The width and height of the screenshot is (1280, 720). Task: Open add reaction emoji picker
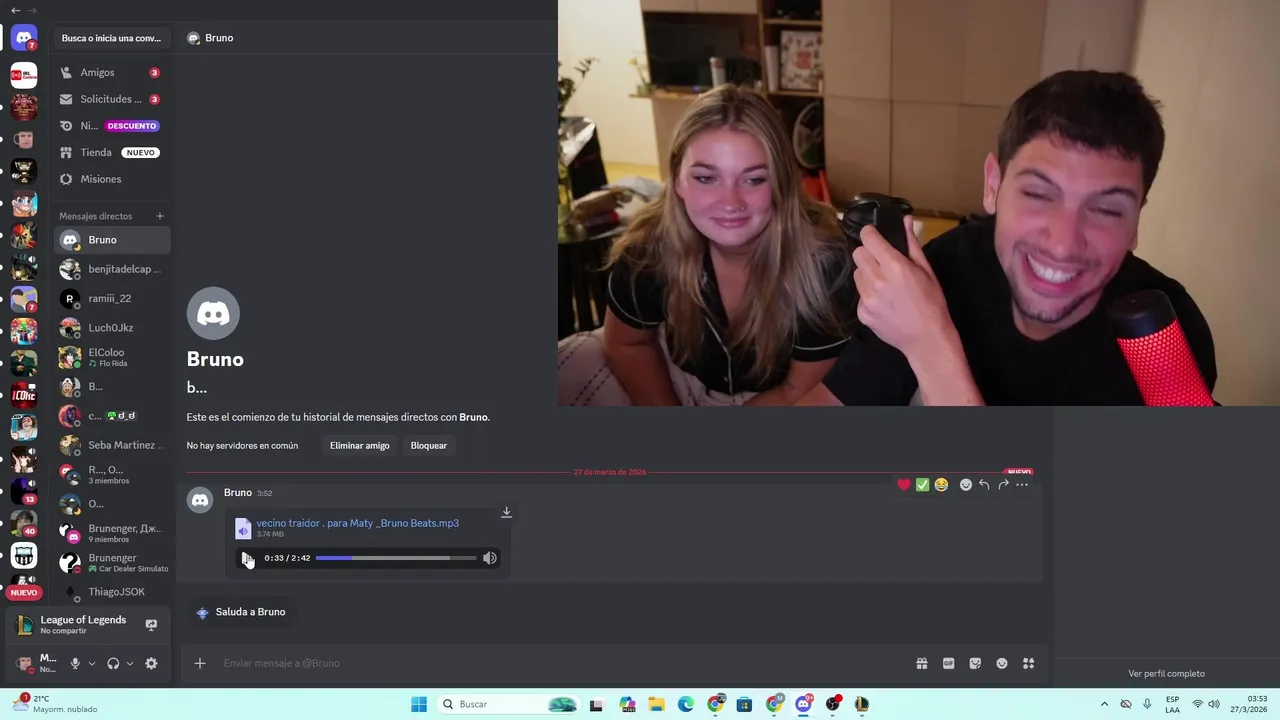pos(966,485)
